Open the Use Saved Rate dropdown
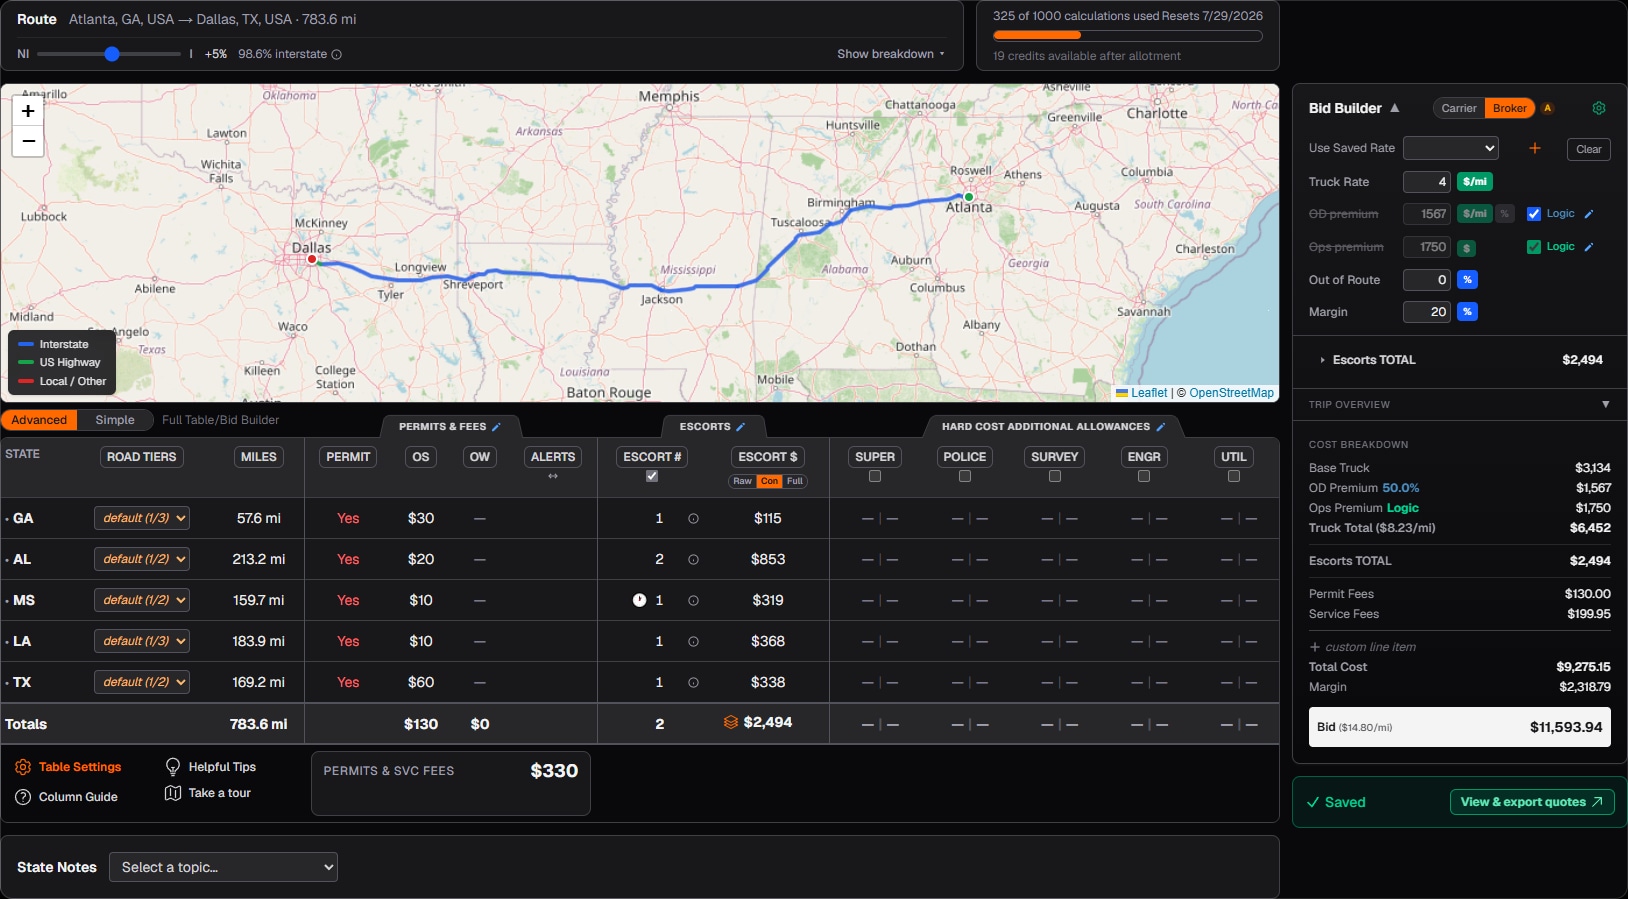This screenshot has width=1628, height=899. (1451, 148)
